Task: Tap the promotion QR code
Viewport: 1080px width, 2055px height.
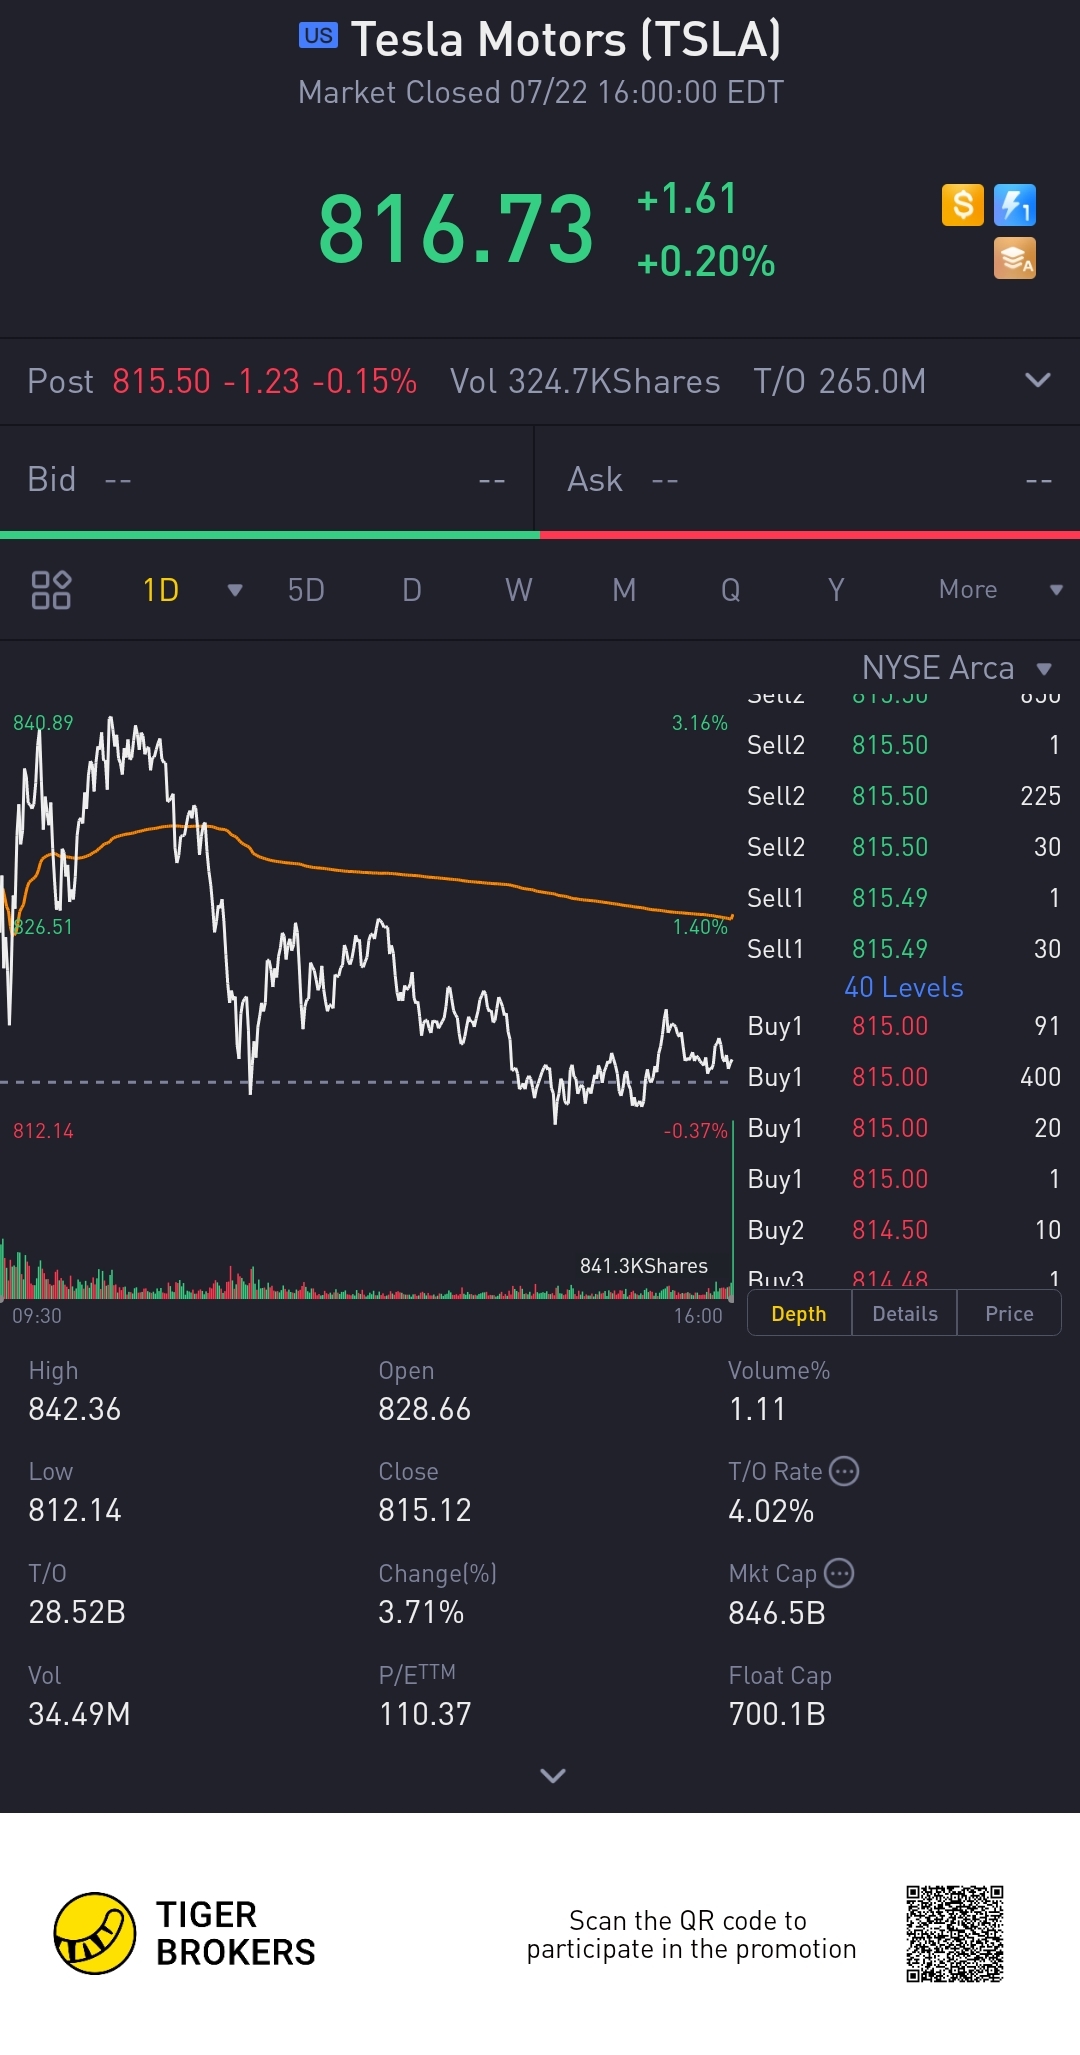Action: (955, 1934)
